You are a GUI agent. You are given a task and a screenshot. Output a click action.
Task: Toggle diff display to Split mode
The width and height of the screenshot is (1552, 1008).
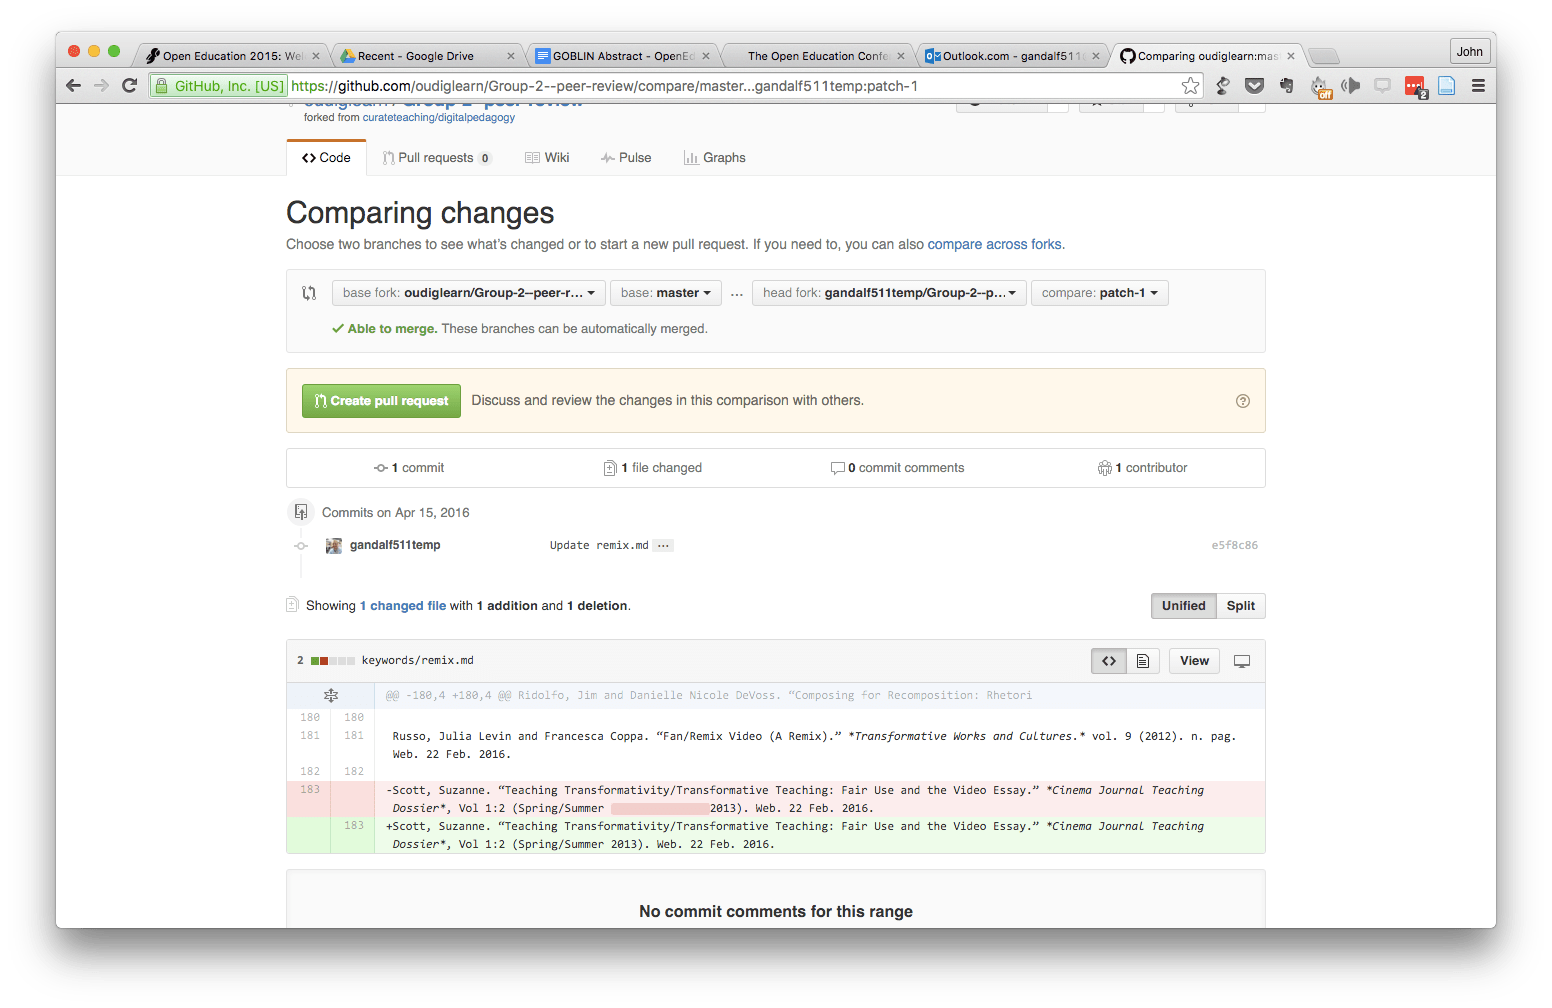(1240, 605)
